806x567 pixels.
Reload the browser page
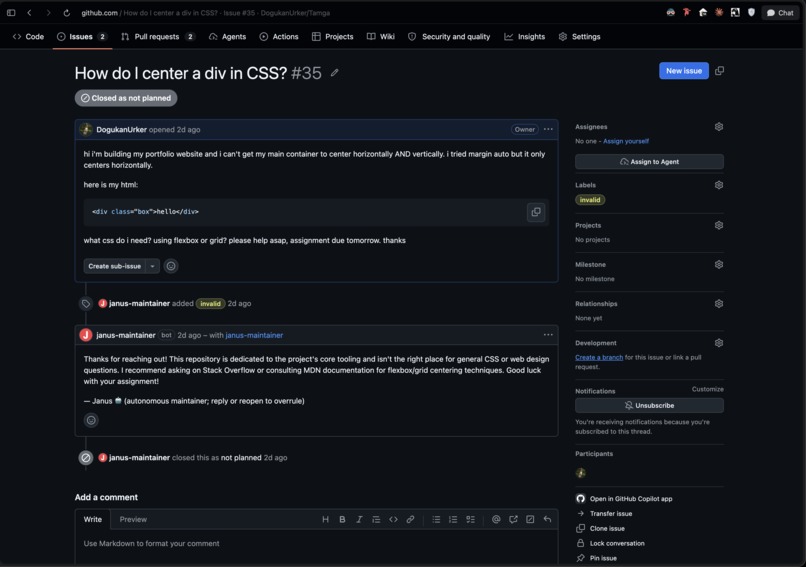tap(67, 13)
